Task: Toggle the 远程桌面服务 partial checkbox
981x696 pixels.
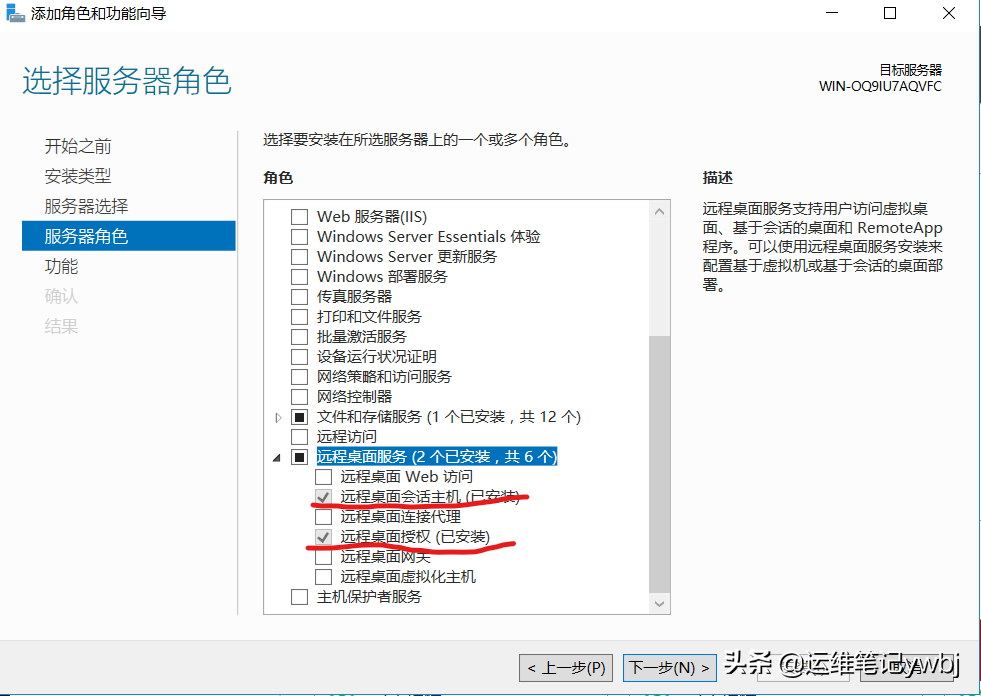Action: pos(300,458)
